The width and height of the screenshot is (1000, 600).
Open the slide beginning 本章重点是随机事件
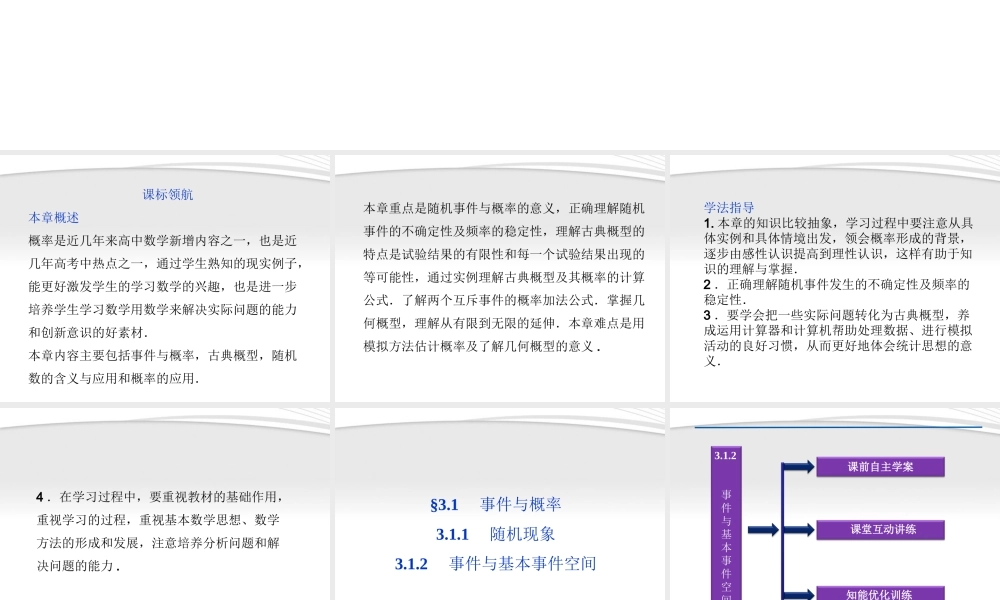click(500, 278)
